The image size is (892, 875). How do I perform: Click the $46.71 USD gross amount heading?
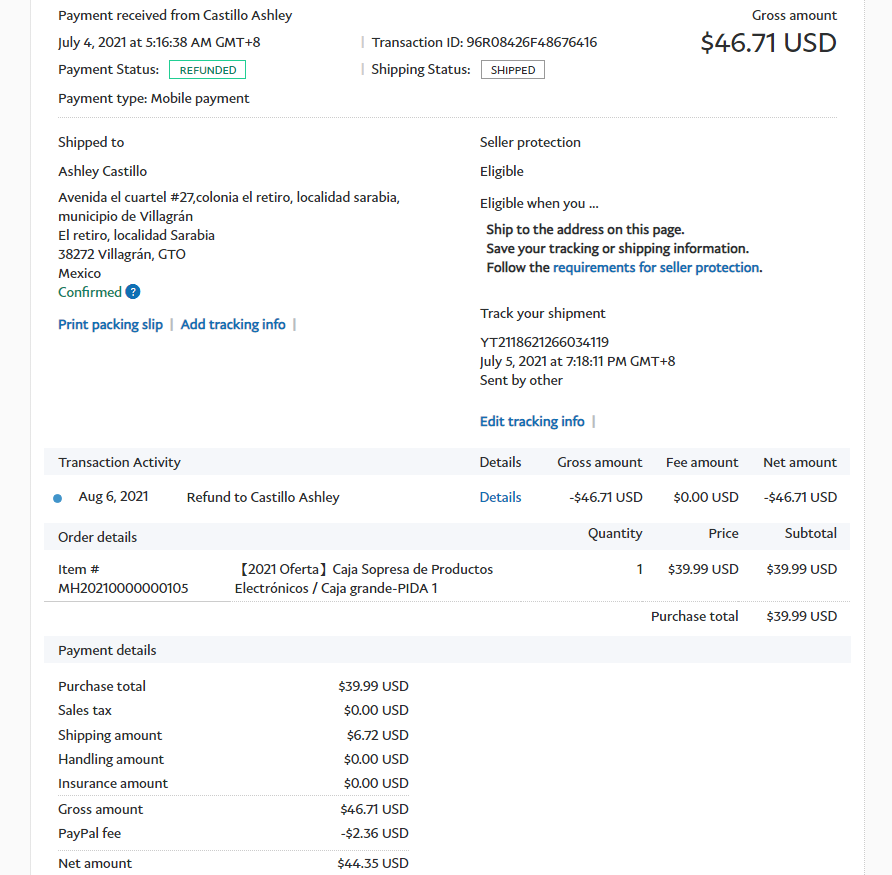coord(768,43)
